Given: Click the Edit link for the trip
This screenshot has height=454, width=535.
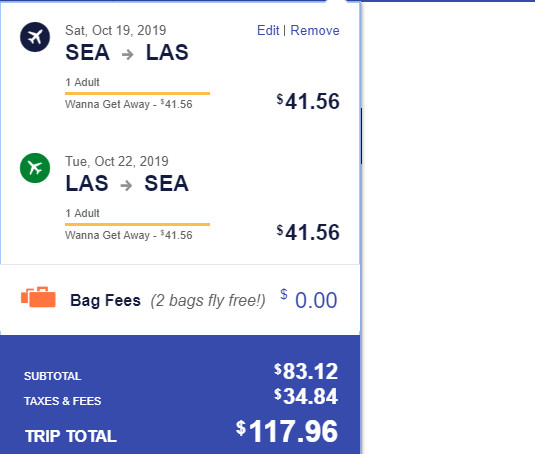Looking at the screenshot, I should point(268,30).
